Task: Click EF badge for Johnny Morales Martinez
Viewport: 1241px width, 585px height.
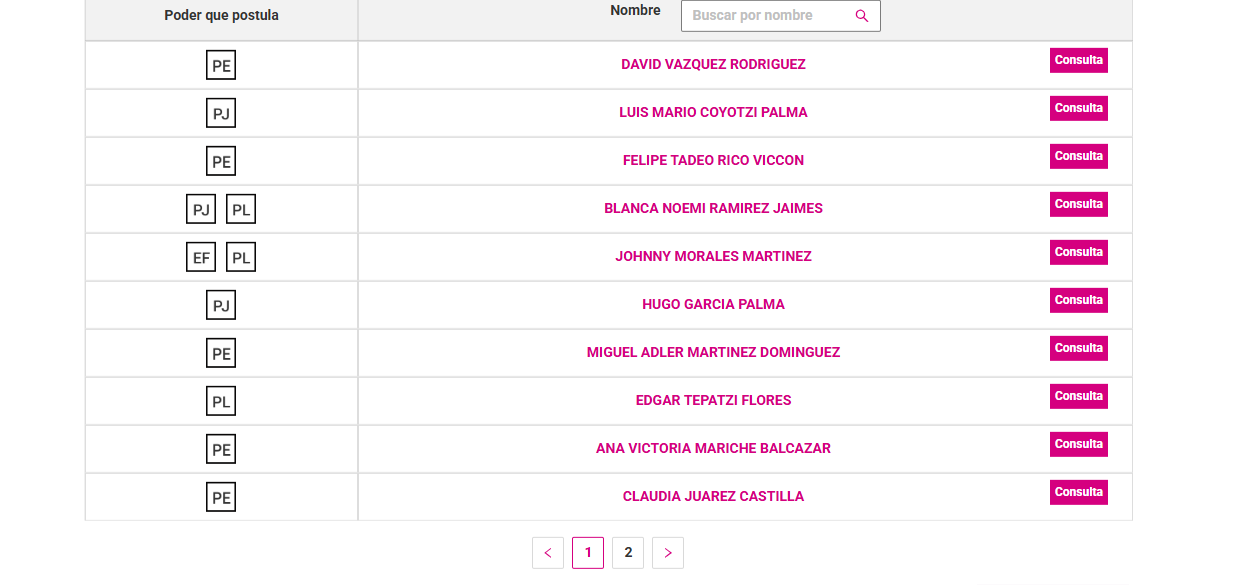Action: tap(201, 257)
